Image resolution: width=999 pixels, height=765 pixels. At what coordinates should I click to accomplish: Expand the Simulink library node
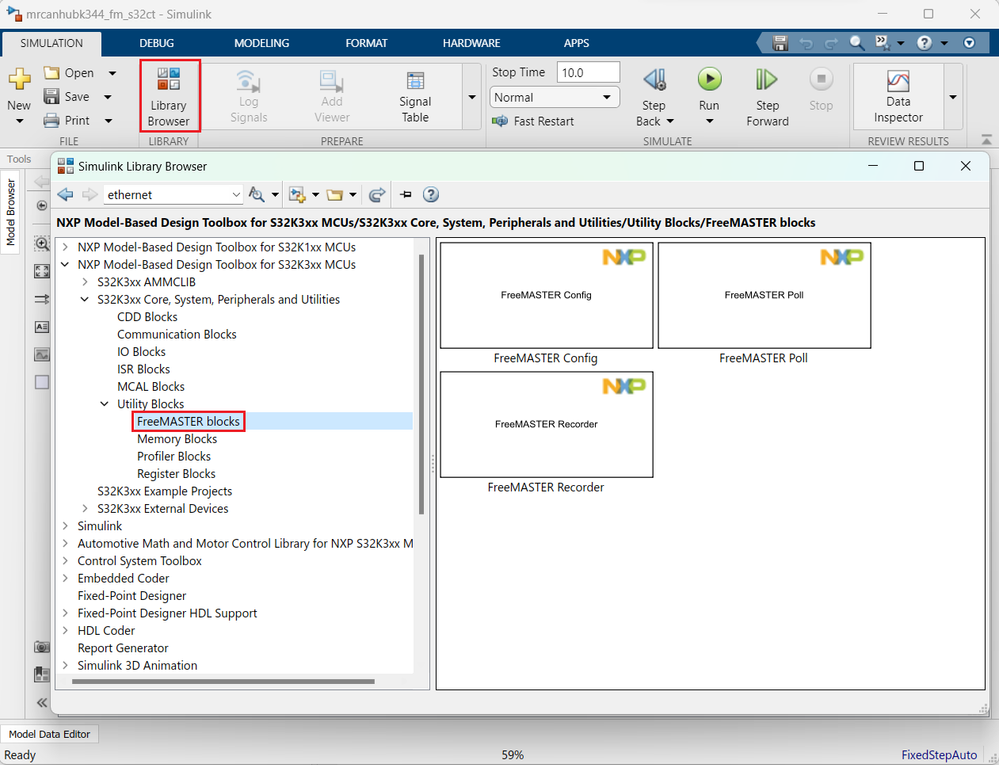(x=66, y=525)
